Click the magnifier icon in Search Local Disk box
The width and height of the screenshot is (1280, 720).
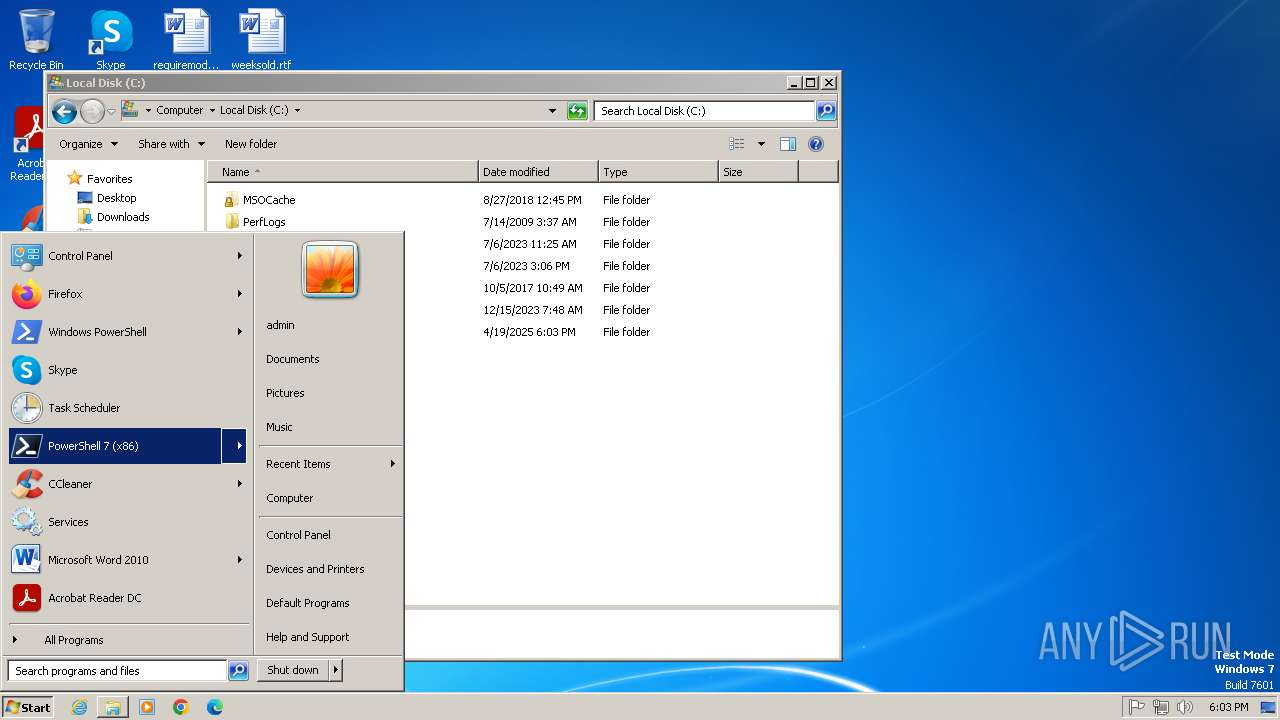[x=826, y=111]
